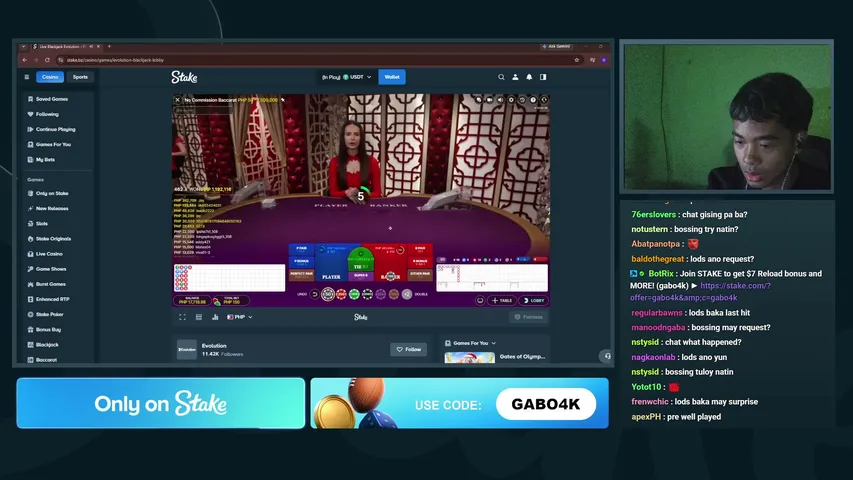Open the user profile icon

coord(515,77)
